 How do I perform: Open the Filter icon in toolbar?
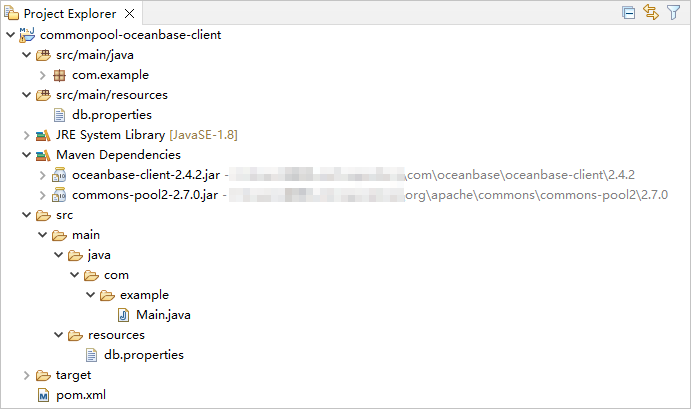coord(673,13)
